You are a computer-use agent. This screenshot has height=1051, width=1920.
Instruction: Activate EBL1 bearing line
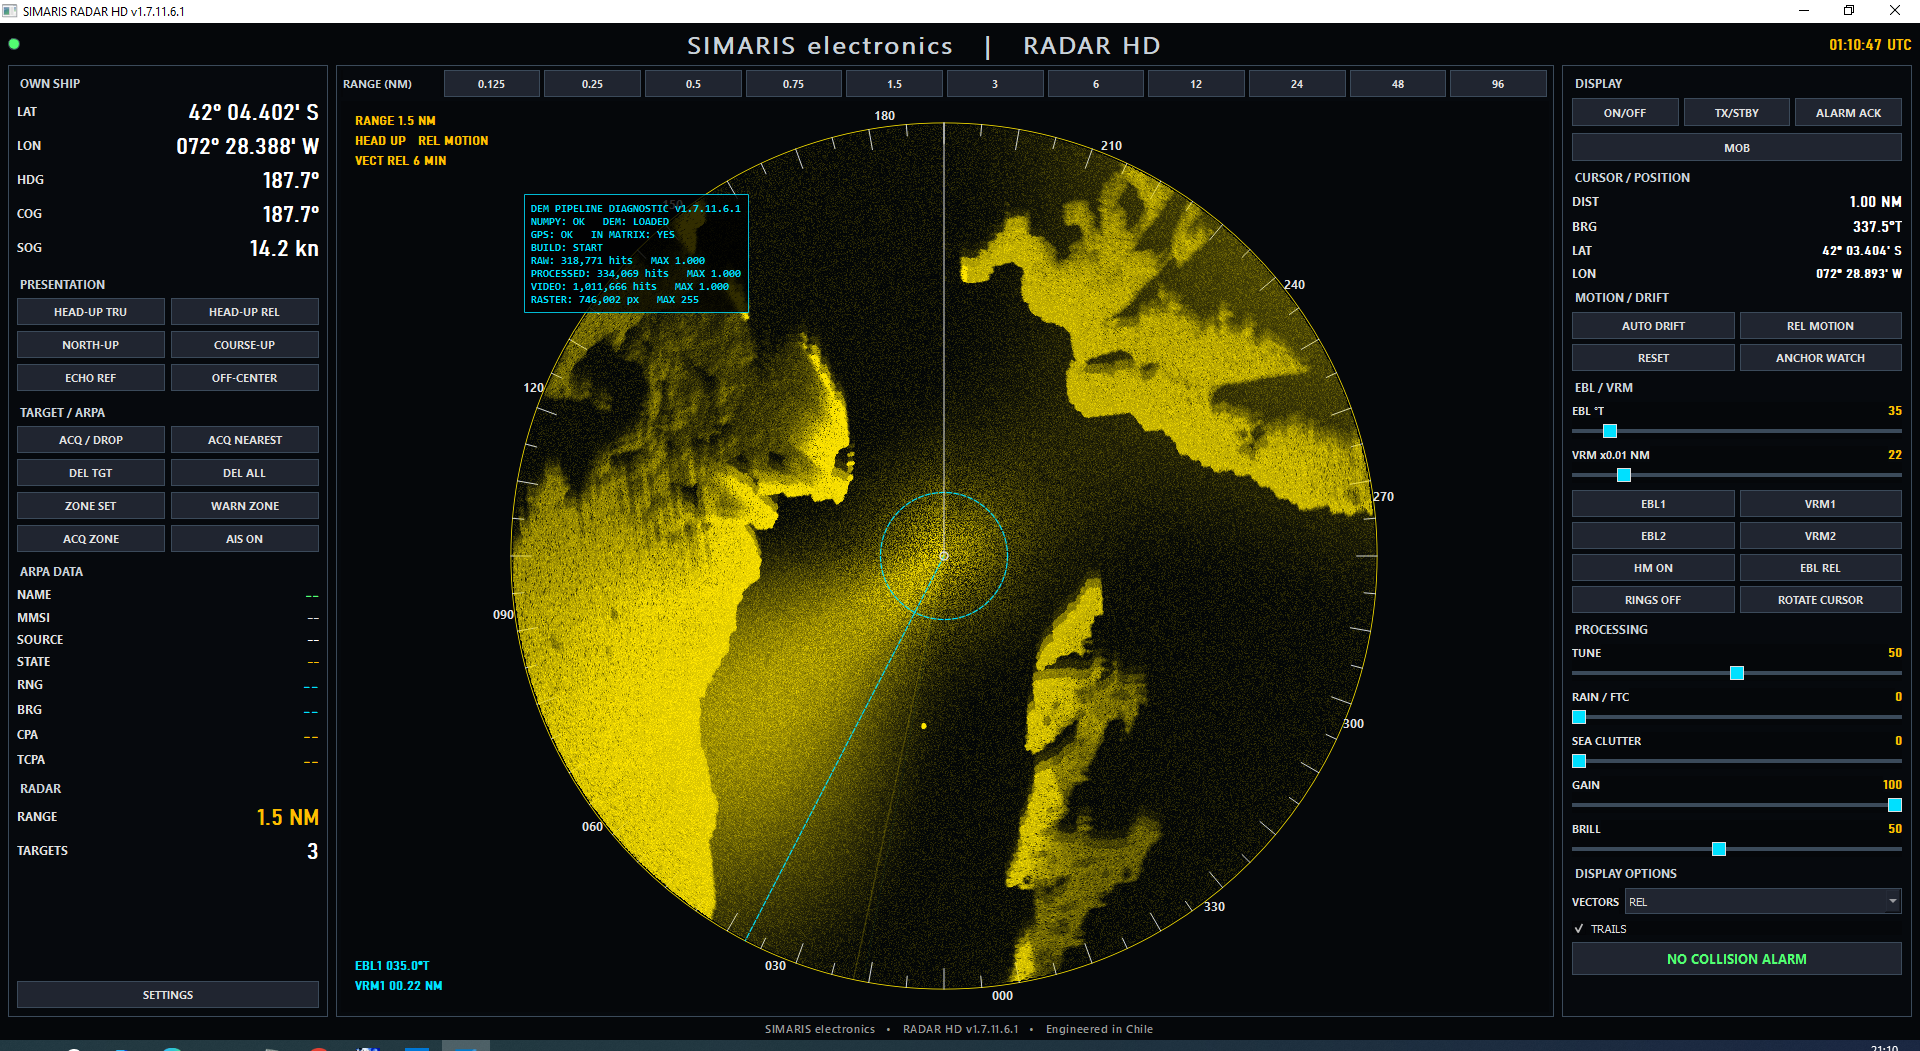pyautogui.click(x=1653, y=504)
